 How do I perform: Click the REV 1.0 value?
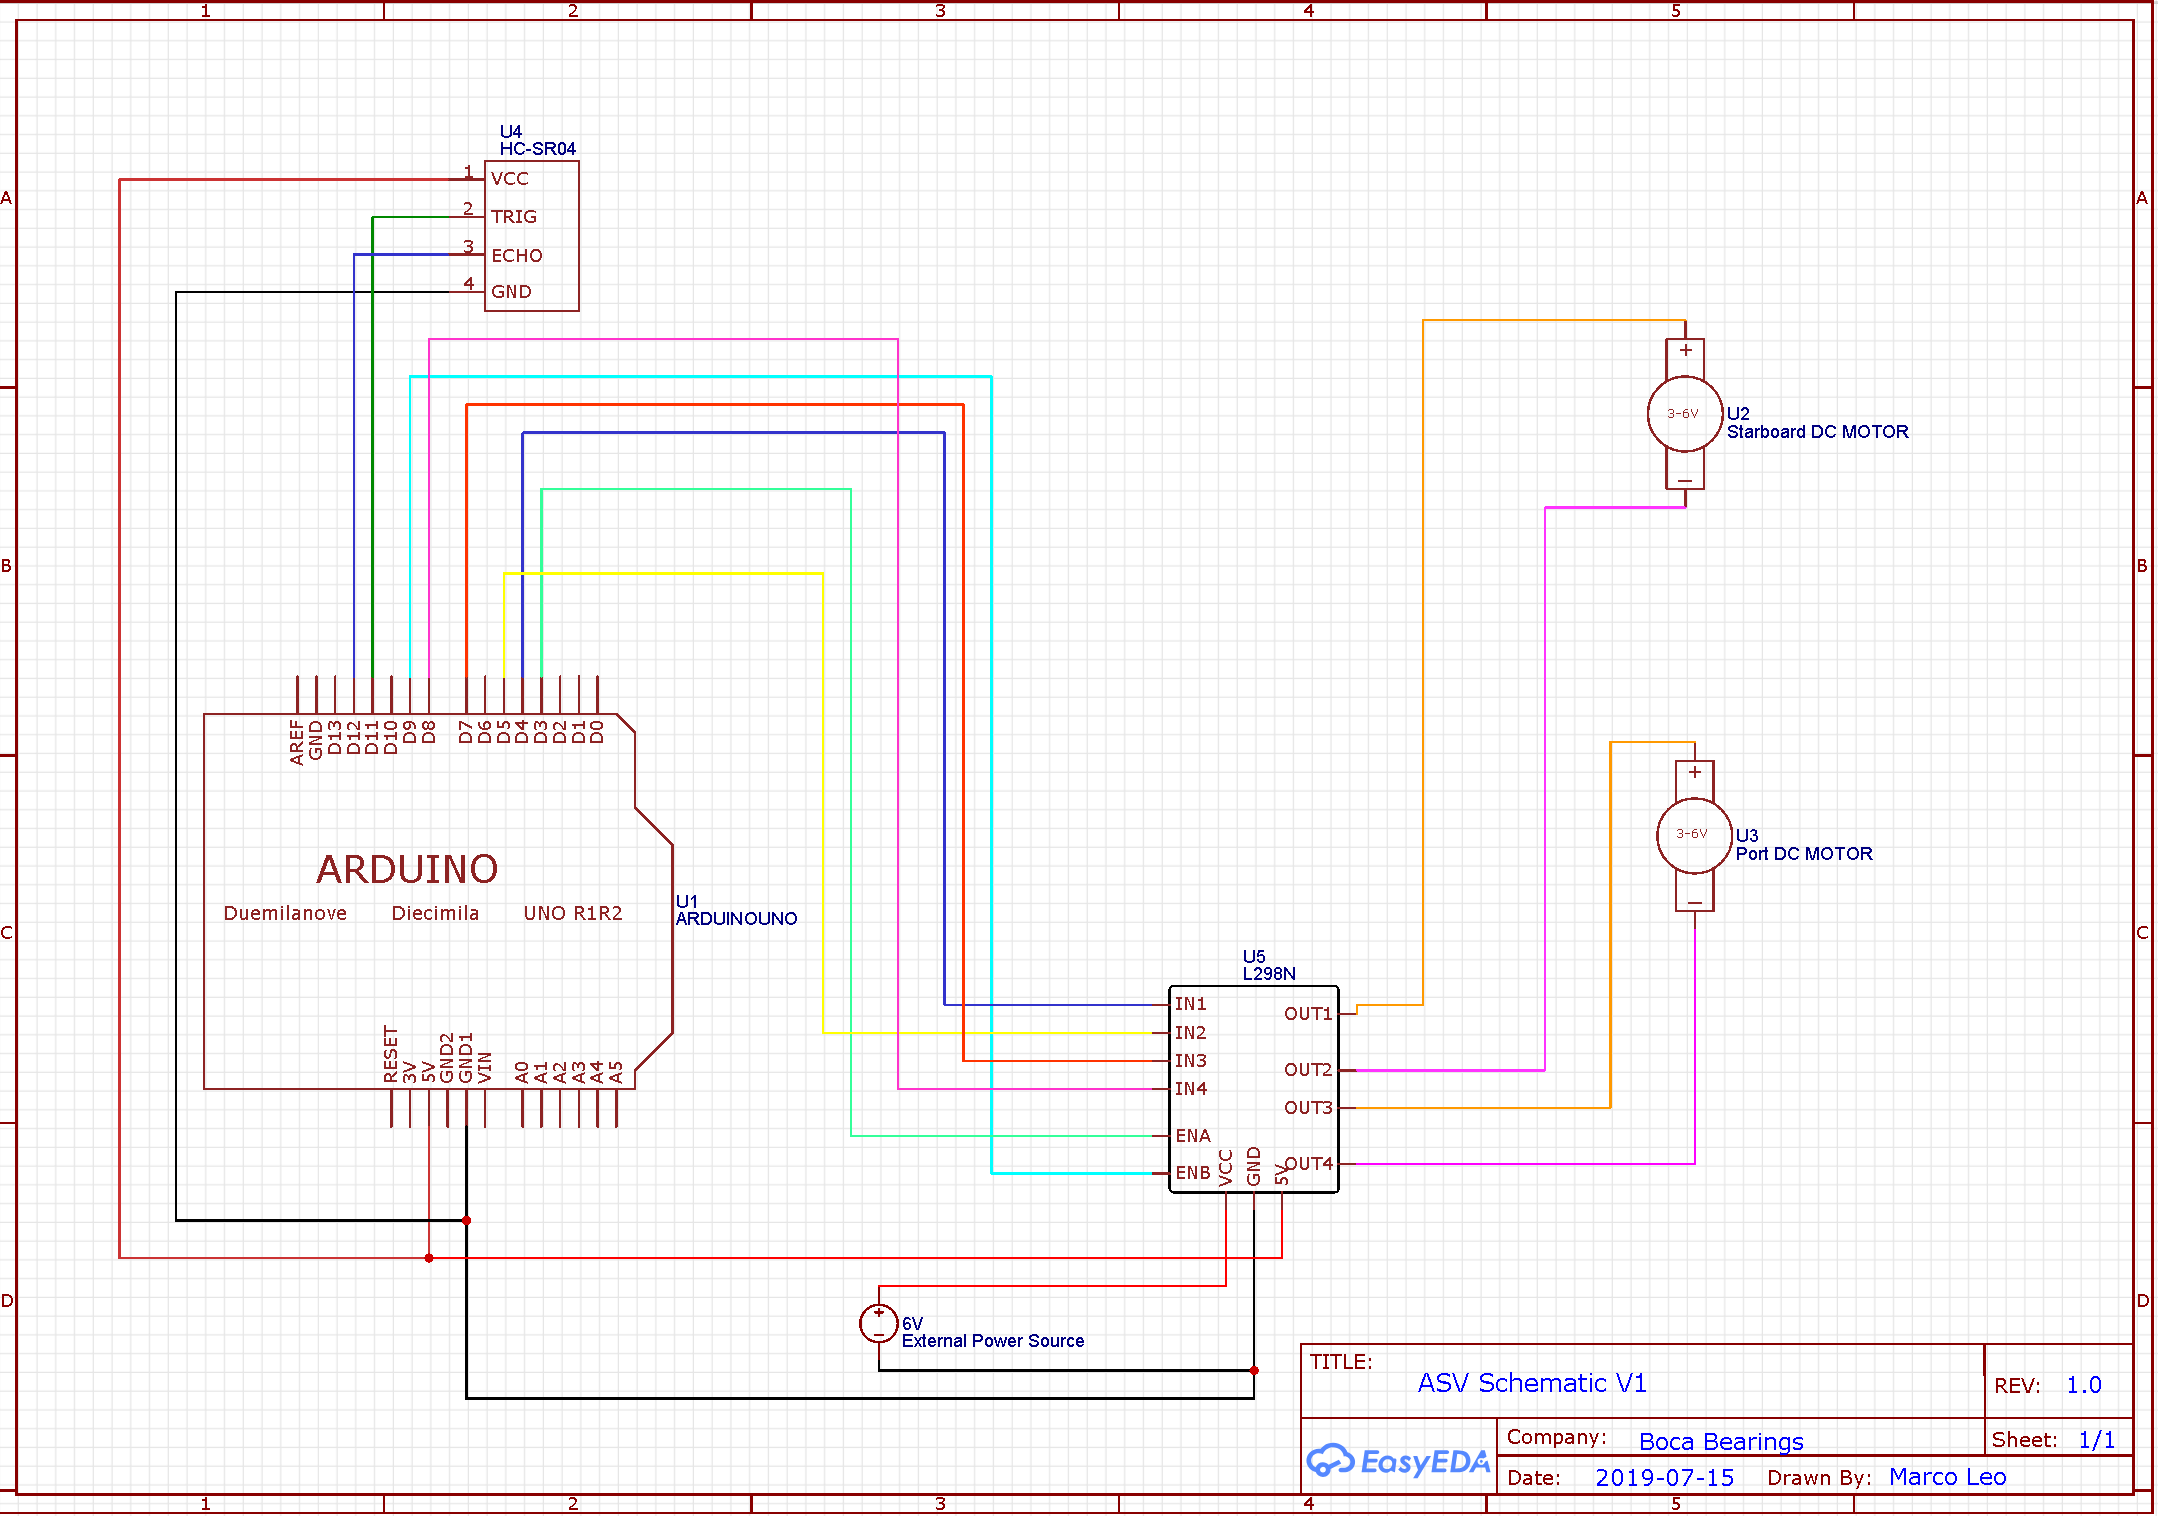point(2083,1385)
